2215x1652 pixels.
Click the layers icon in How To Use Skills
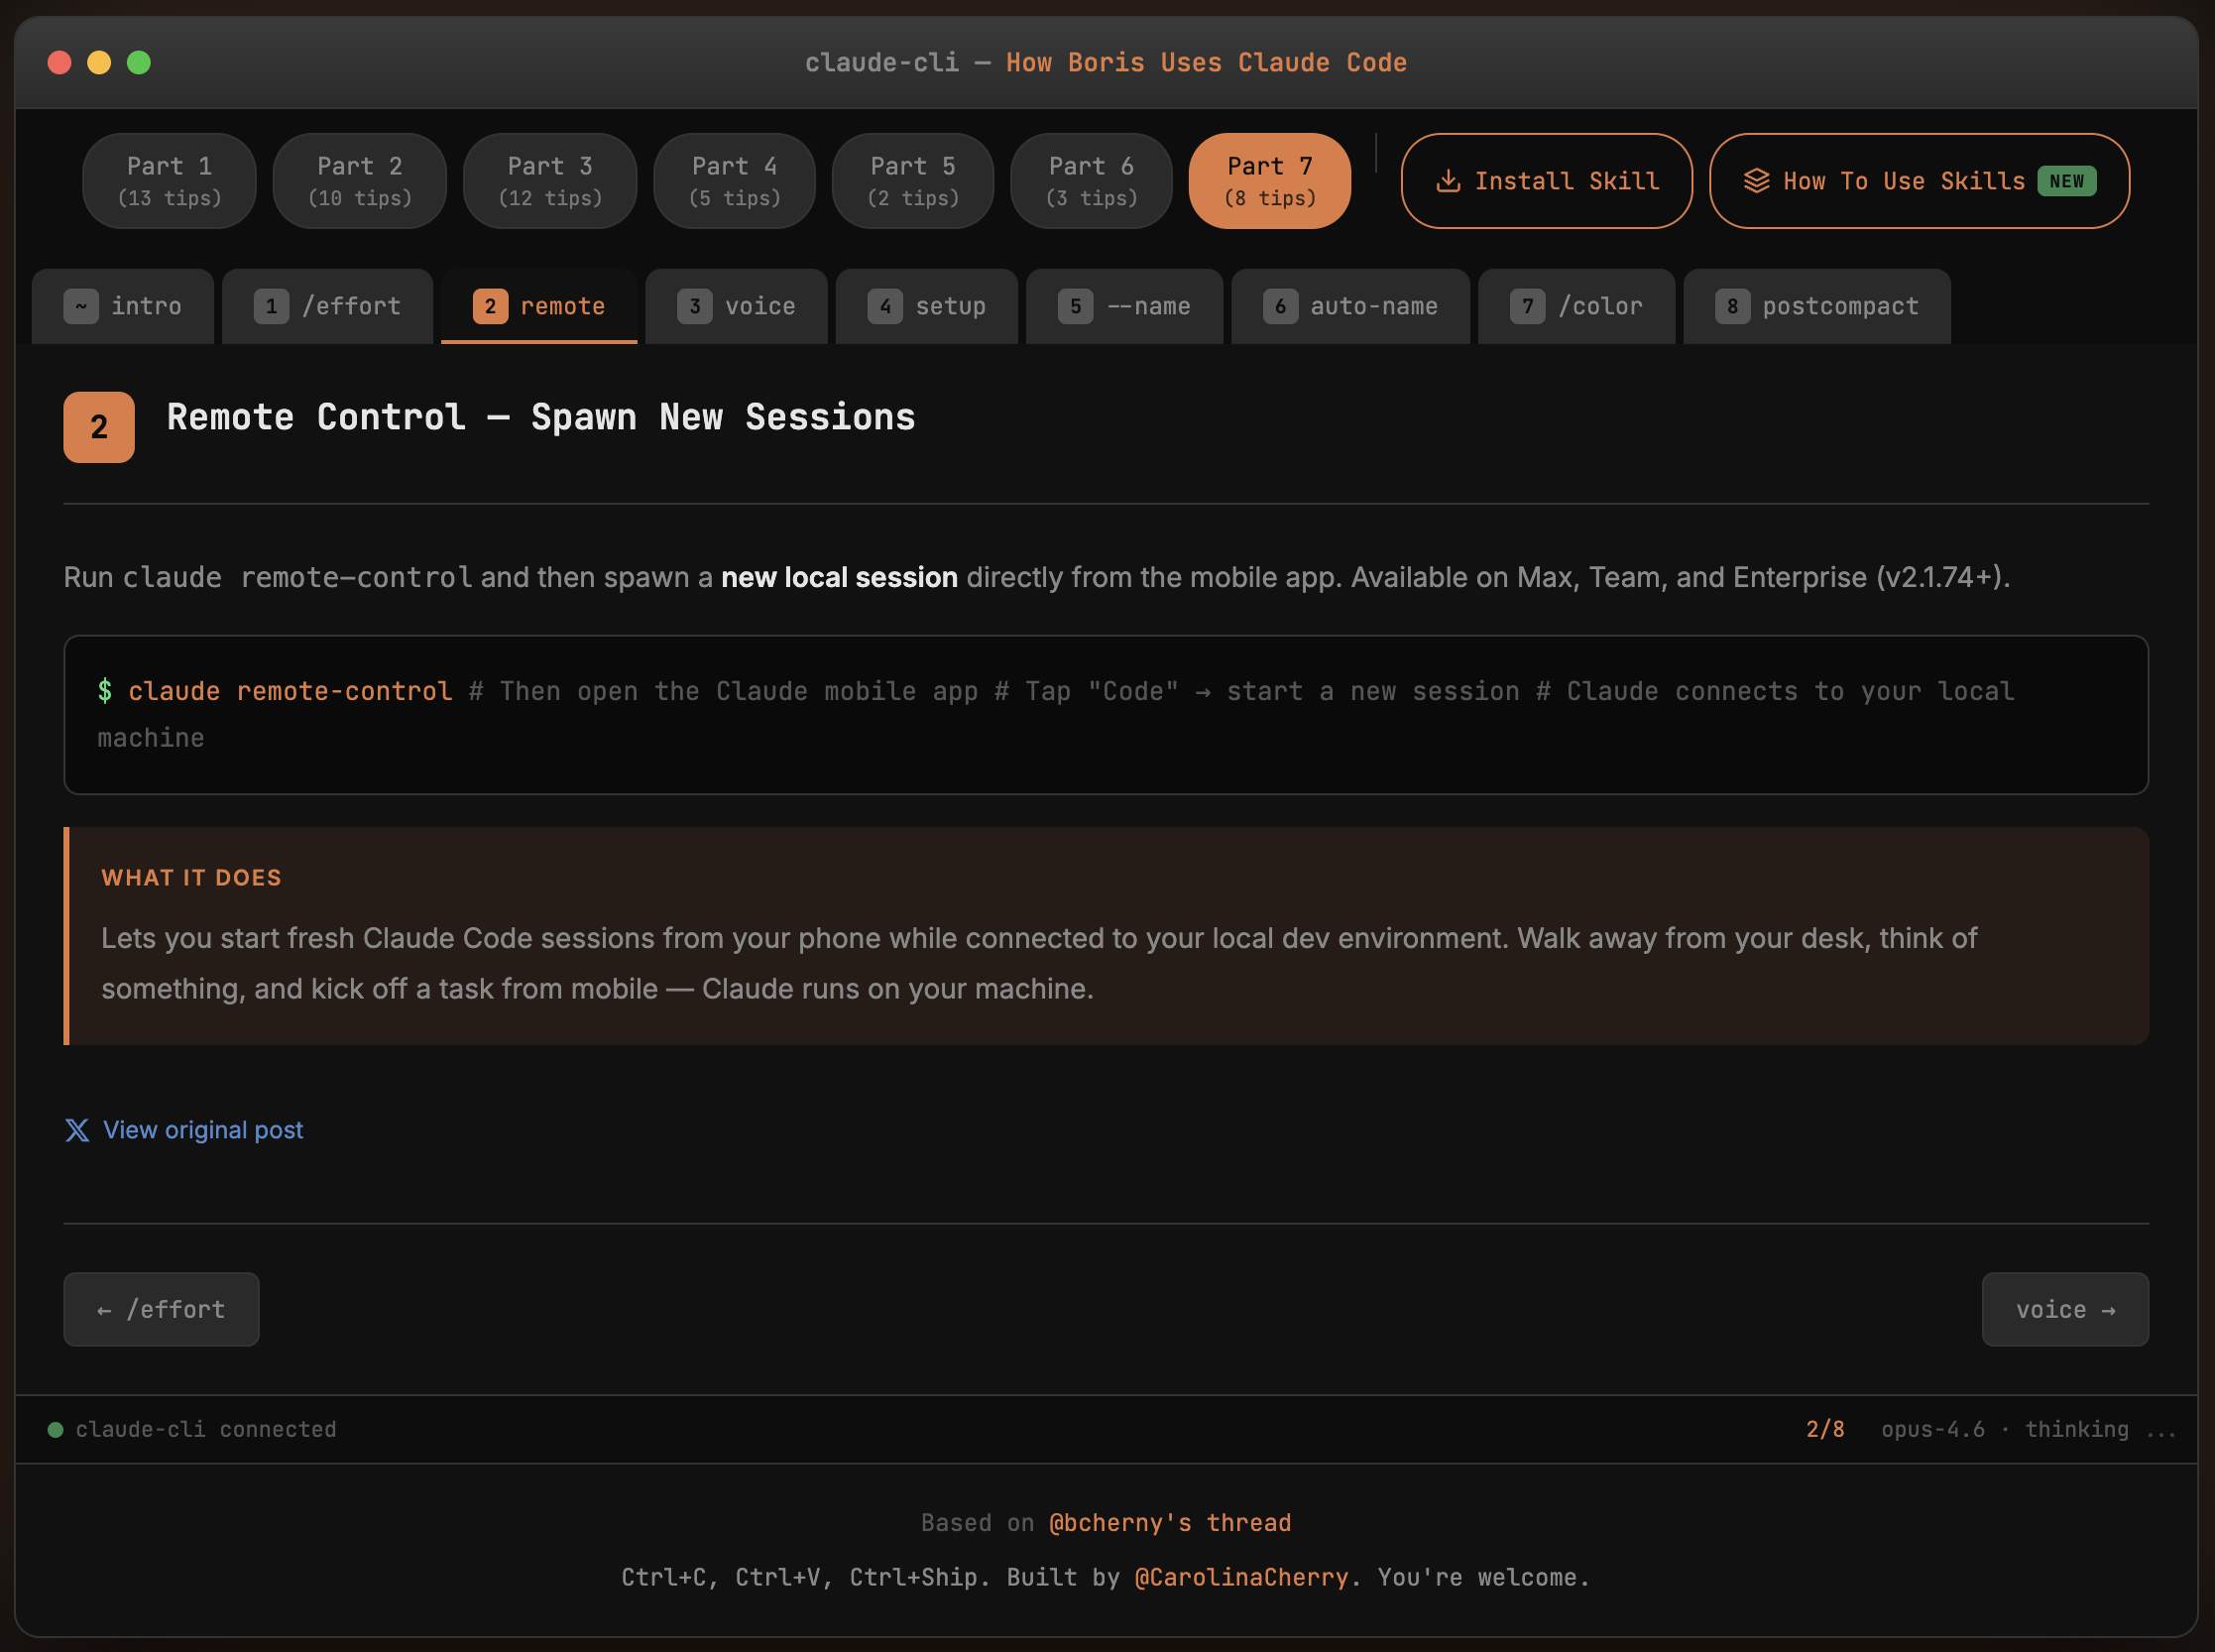point(1756,181)
